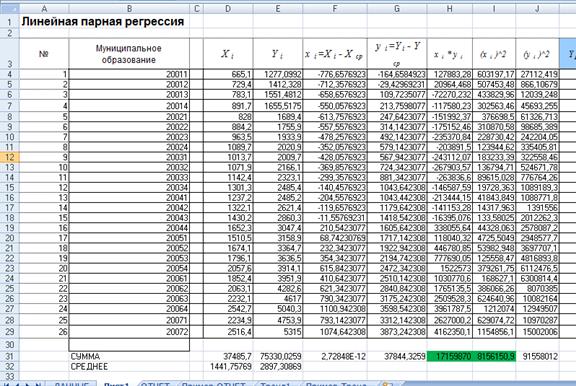Select the cell containing 3047,4
This screenshot has height=386, width=576.
(x=278, y=228)
